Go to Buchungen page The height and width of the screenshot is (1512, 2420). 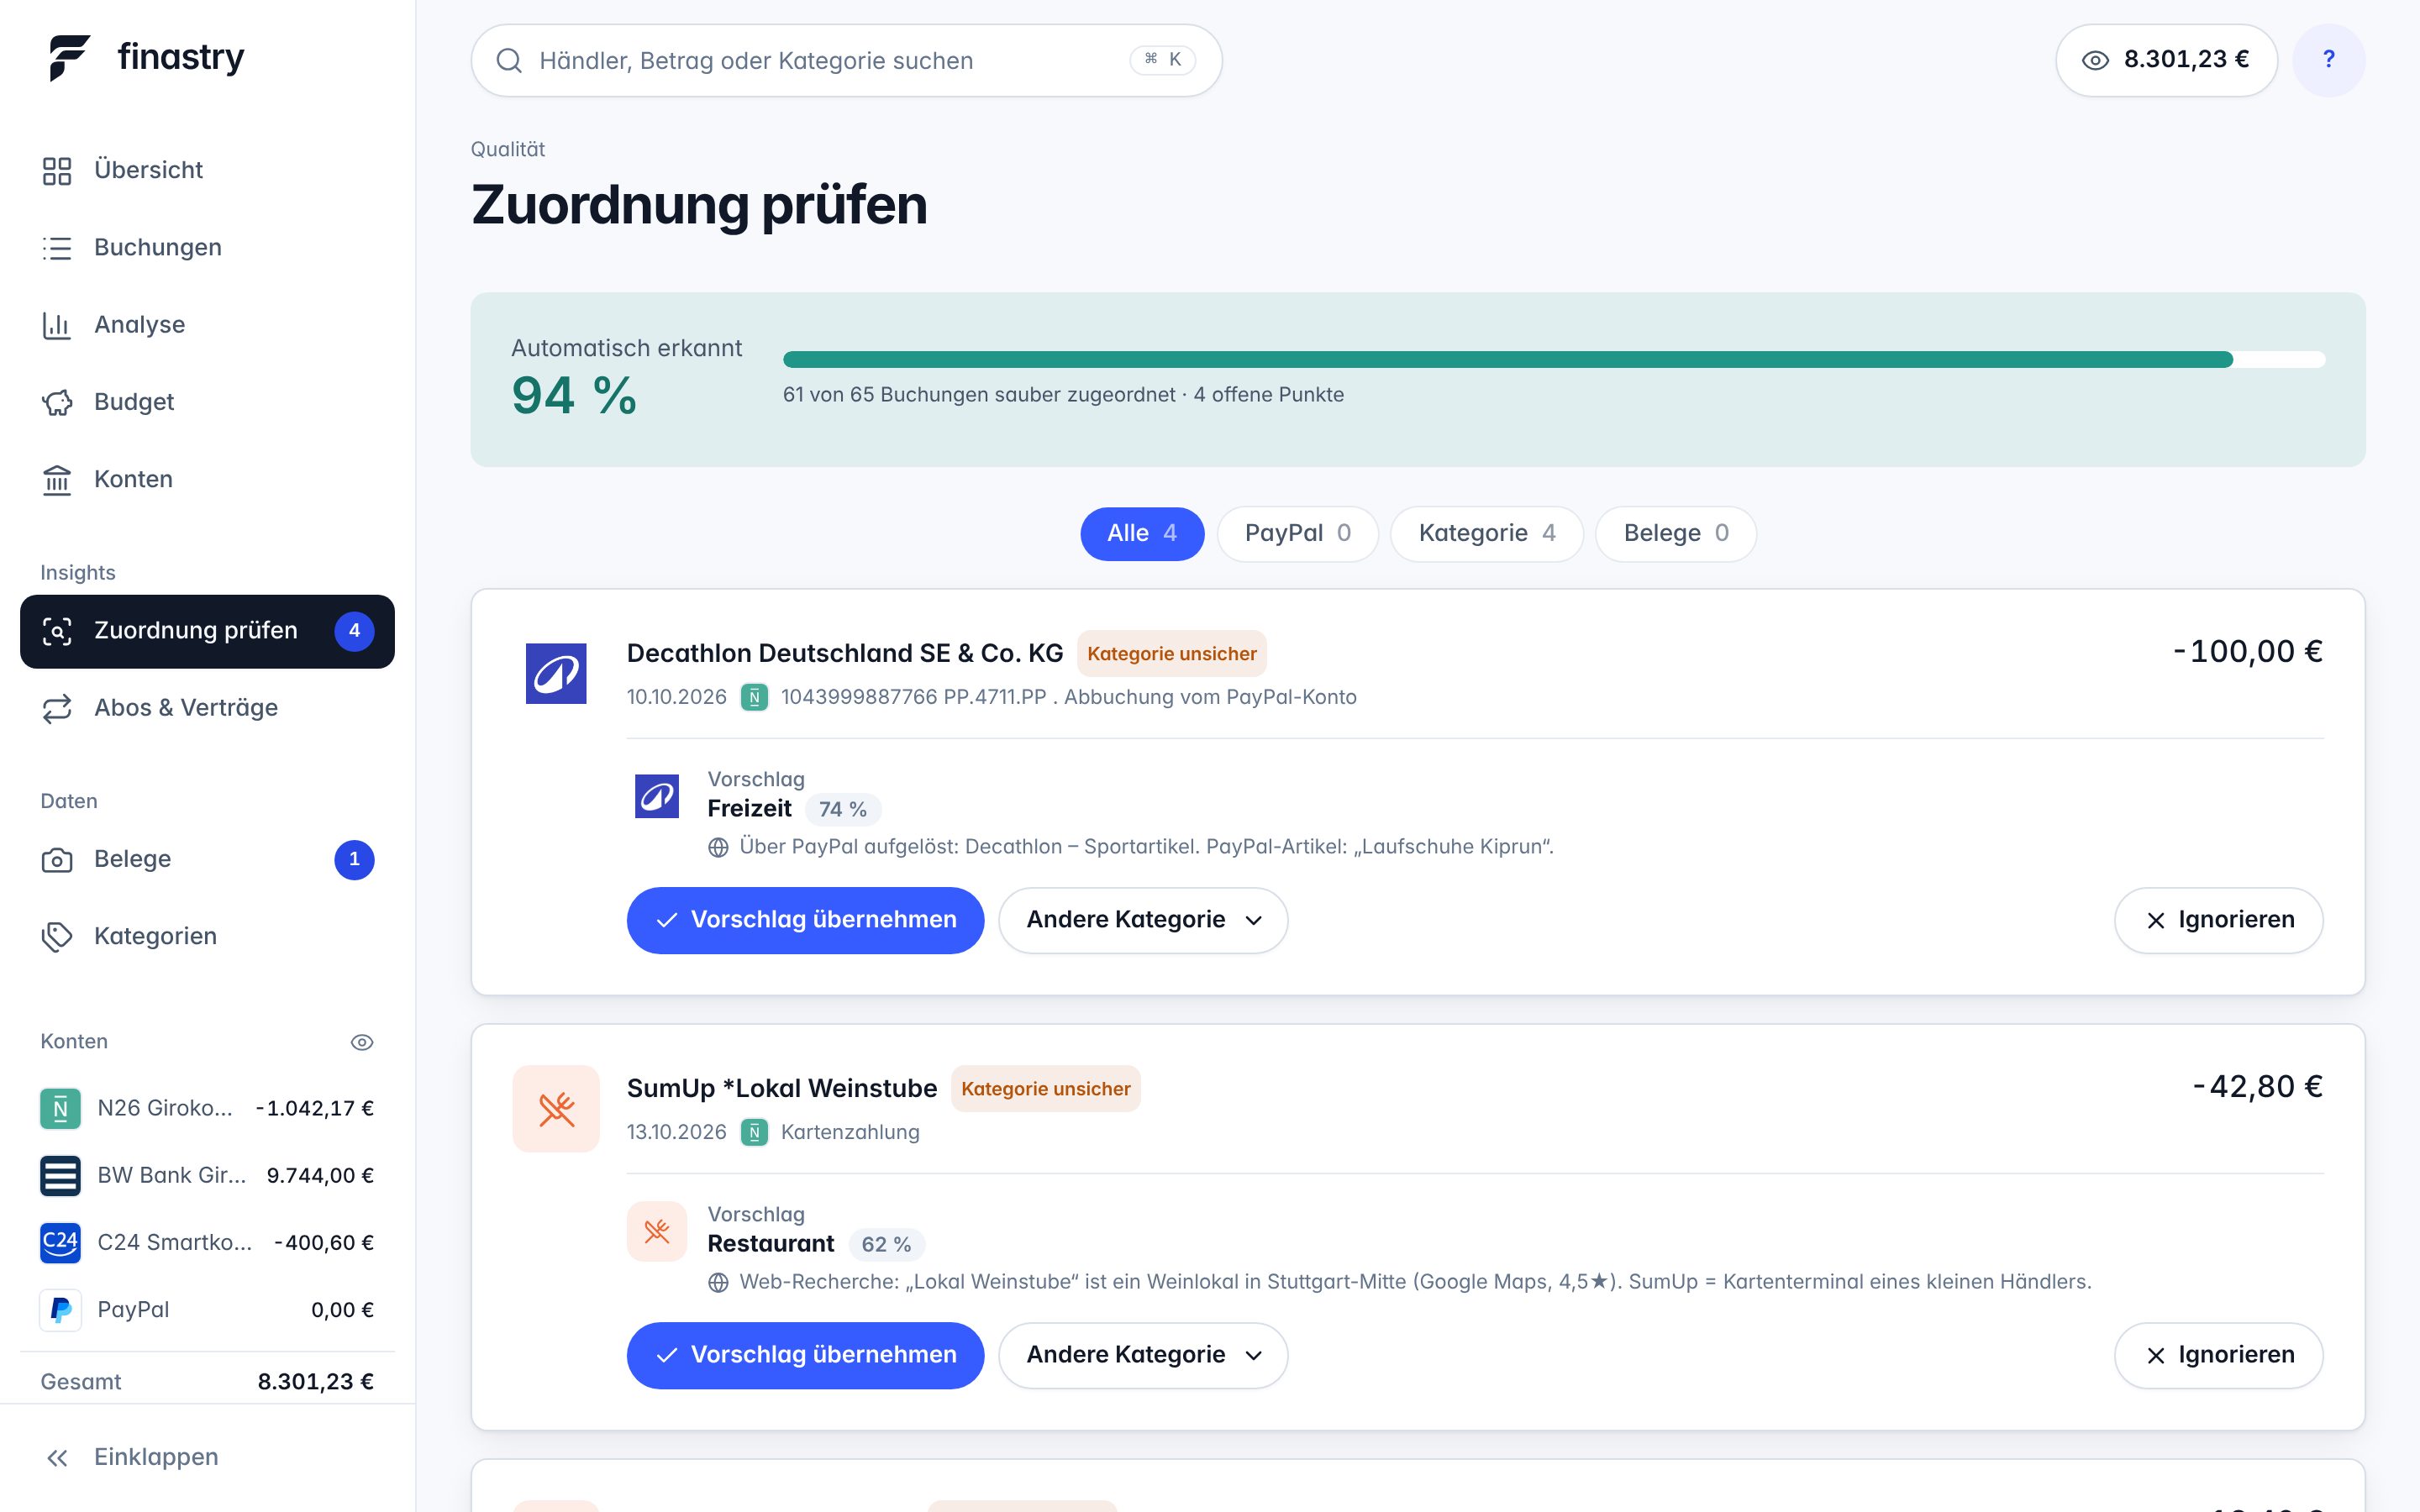coord(207,247)
